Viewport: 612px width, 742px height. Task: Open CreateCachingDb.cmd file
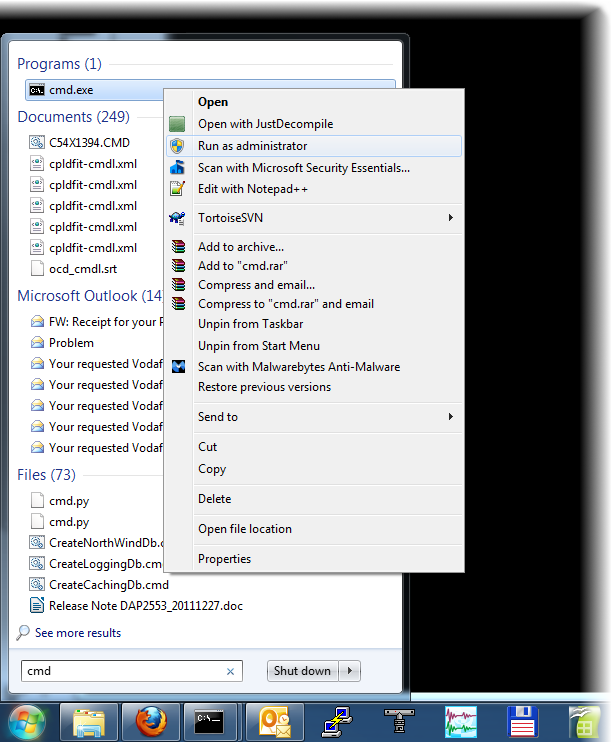108,585
